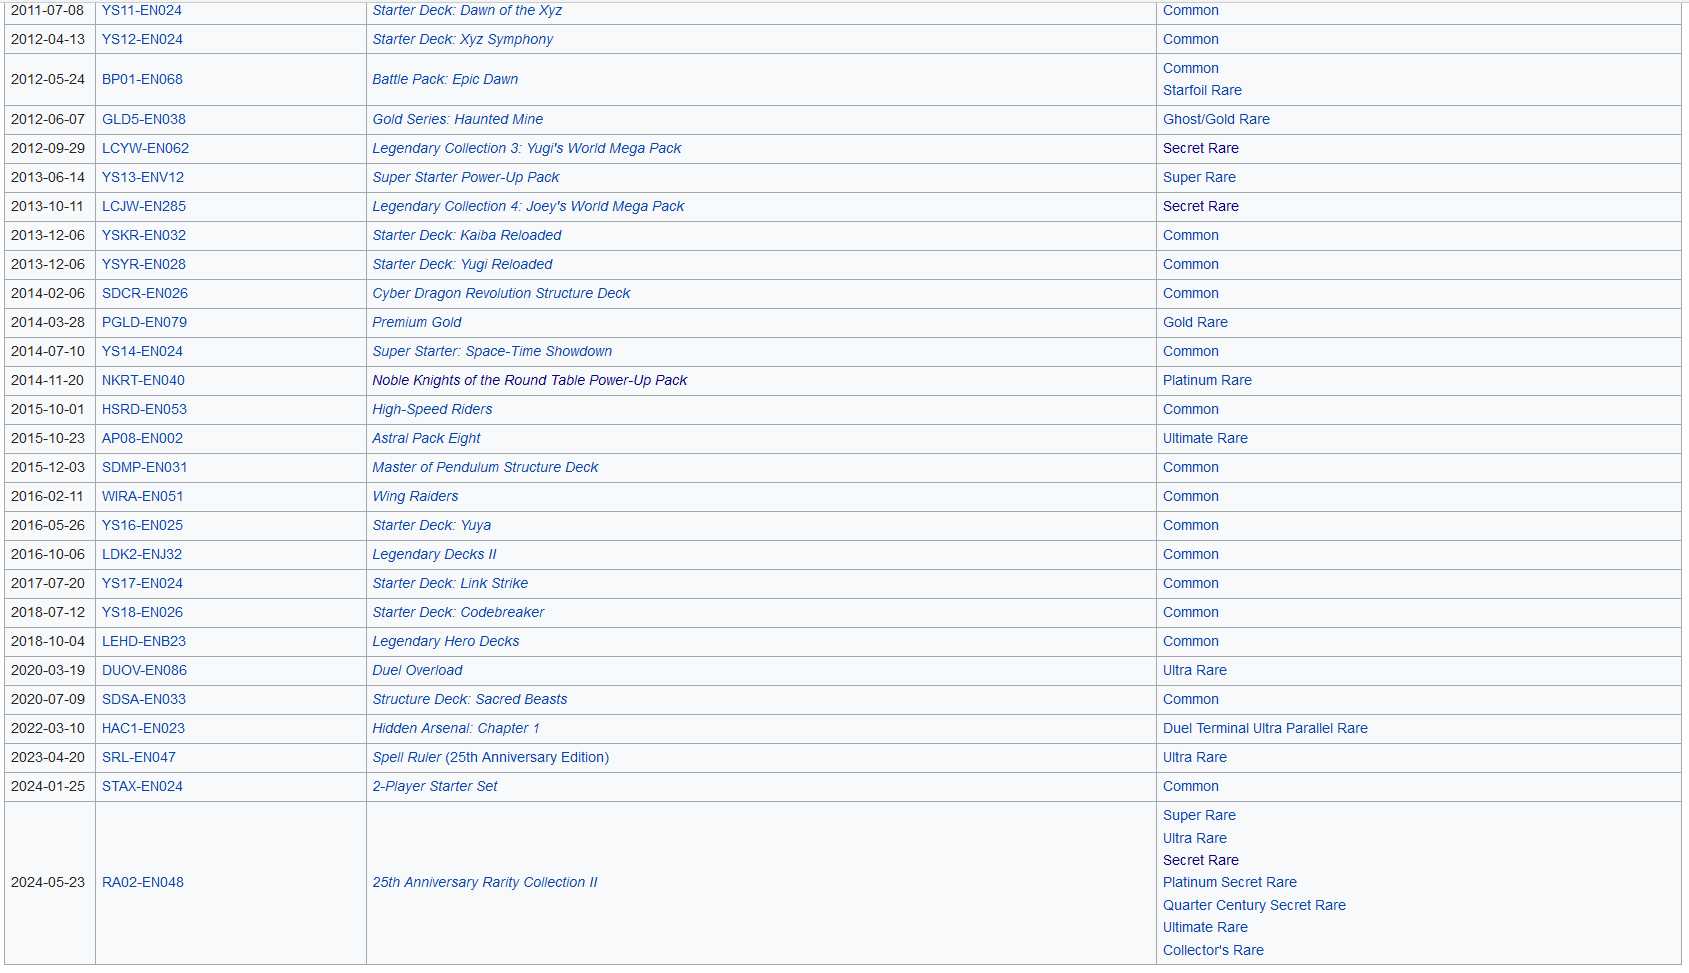Click Quarter Century Secret Rare link
Screen dimensions: 1689x973
point(1254,905)
